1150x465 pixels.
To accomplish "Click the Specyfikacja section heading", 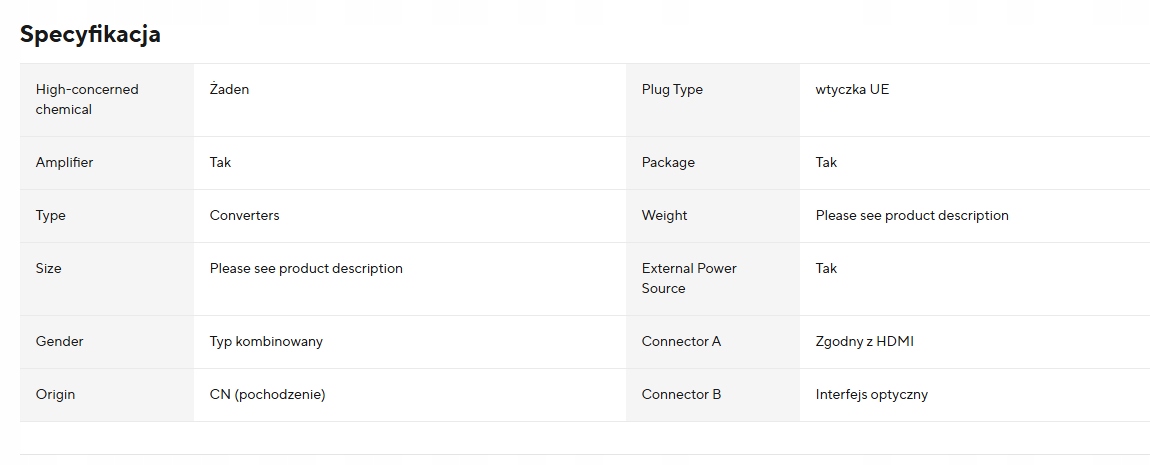I will pos(90,34).
